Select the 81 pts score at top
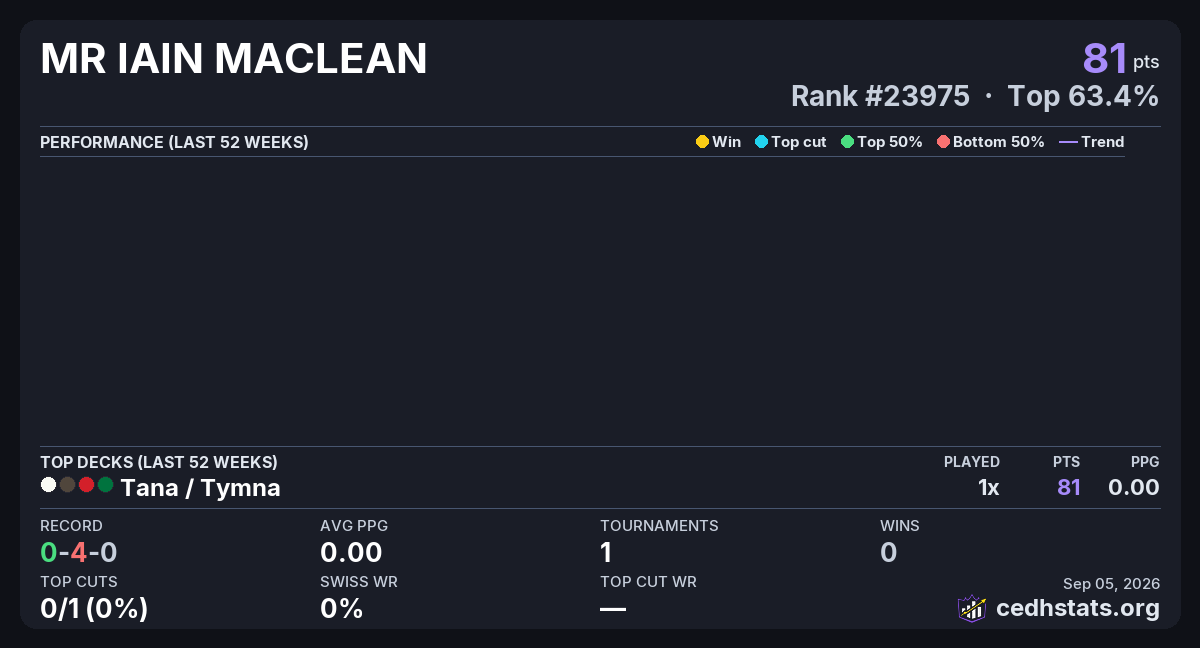Viewport: 1200px width, 648px height. tap(1121, 59)
